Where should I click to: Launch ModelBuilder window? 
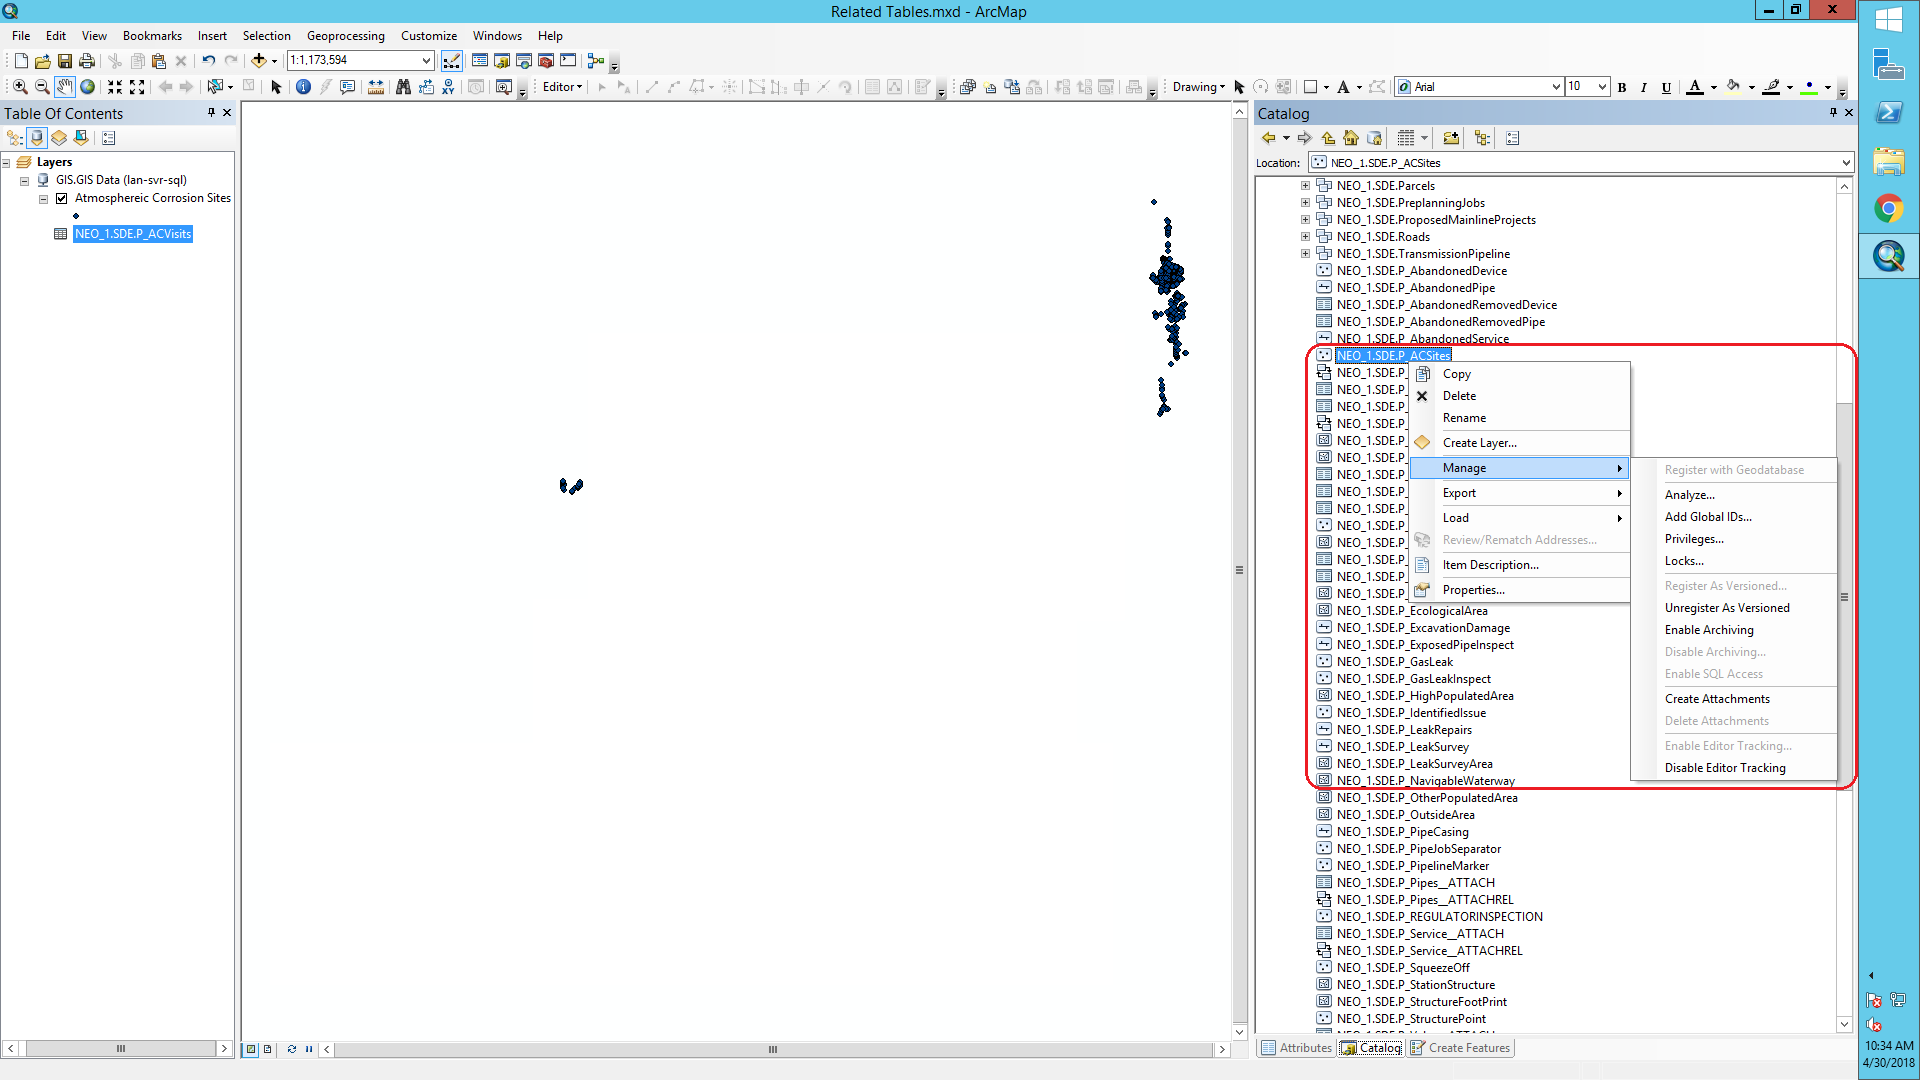coord(596,61)
